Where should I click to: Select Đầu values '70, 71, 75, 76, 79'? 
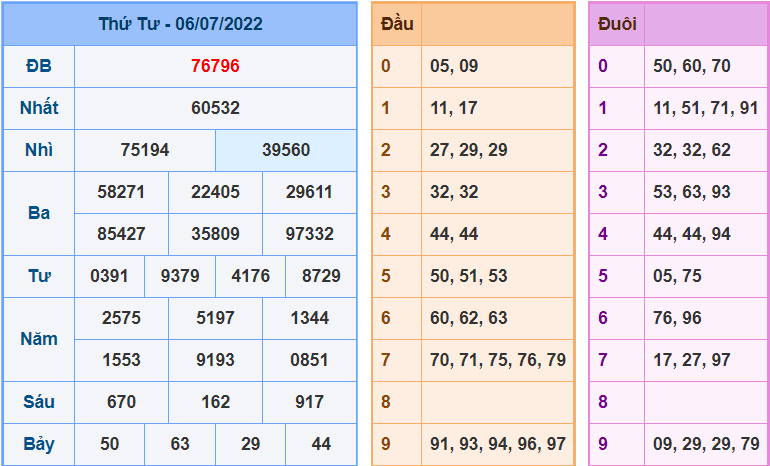point(498,360)
